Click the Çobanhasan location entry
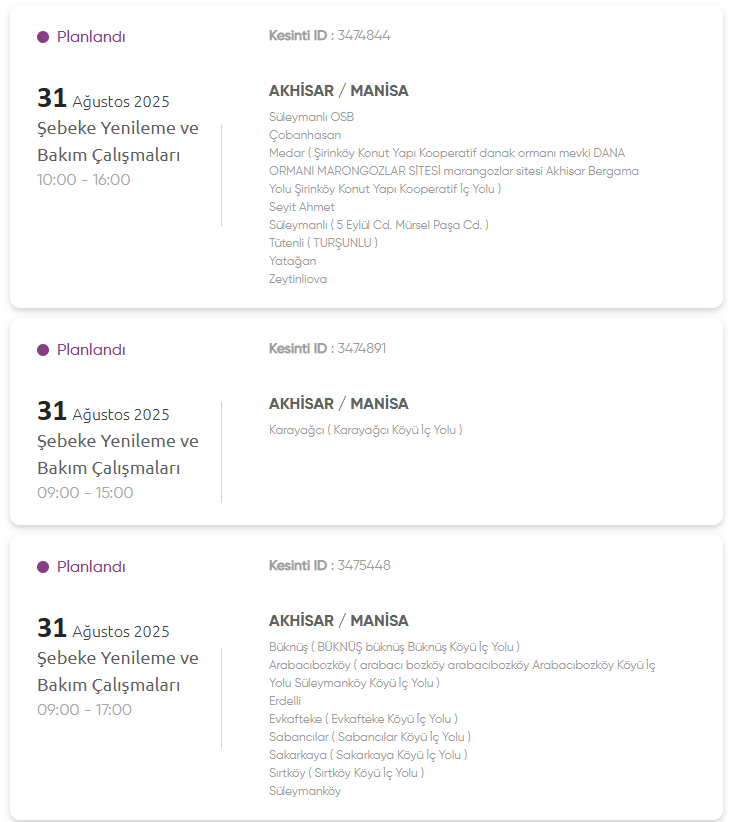733x822 pixels. [305, 135]
